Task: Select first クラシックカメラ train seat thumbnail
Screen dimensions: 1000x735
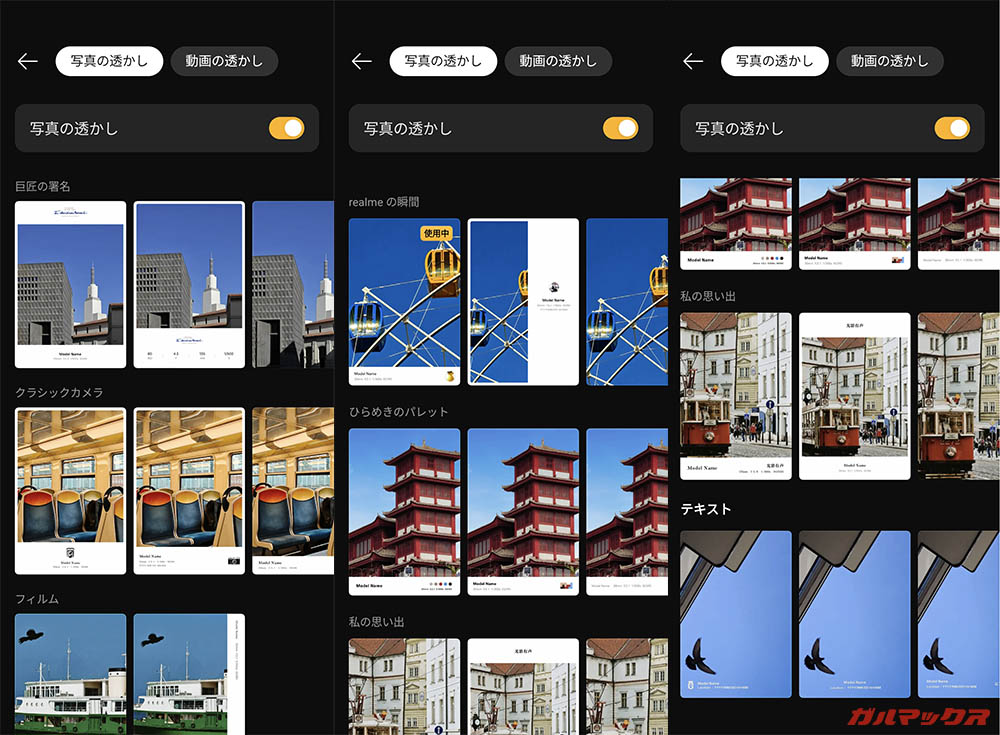Action: tap(71, 490)
